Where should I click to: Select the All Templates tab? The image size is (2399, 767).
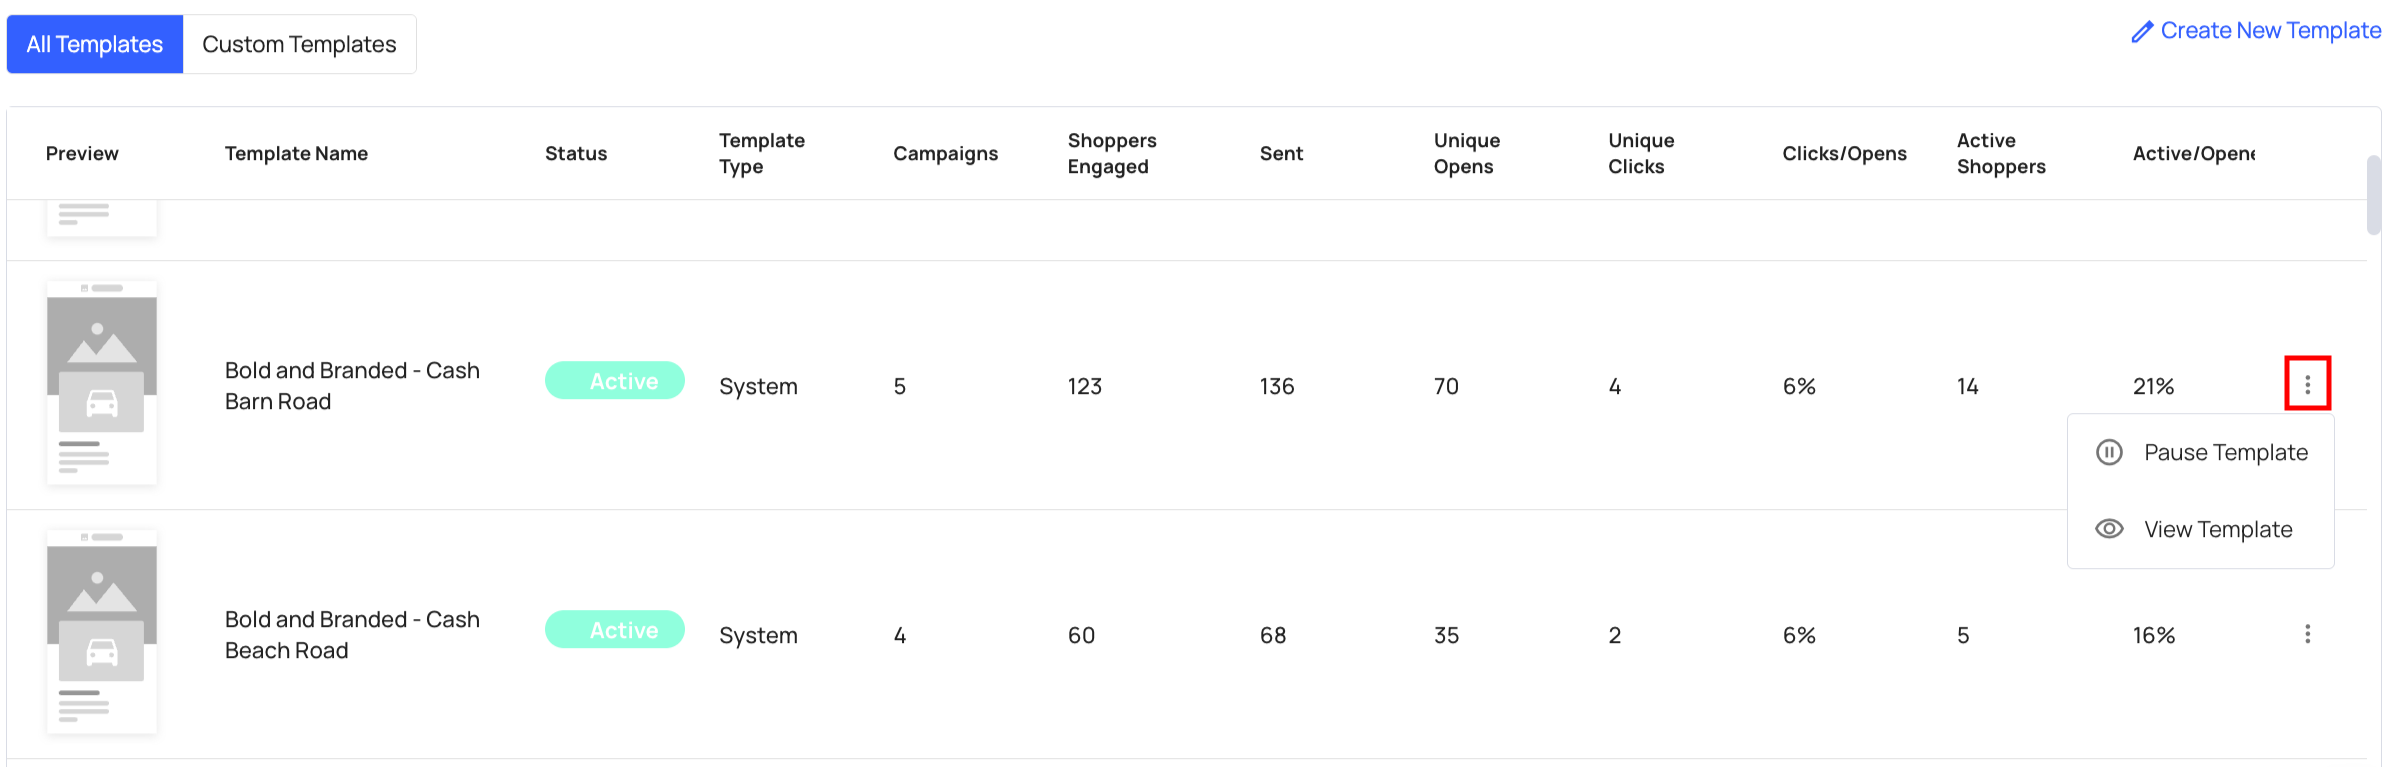point(95,44)
